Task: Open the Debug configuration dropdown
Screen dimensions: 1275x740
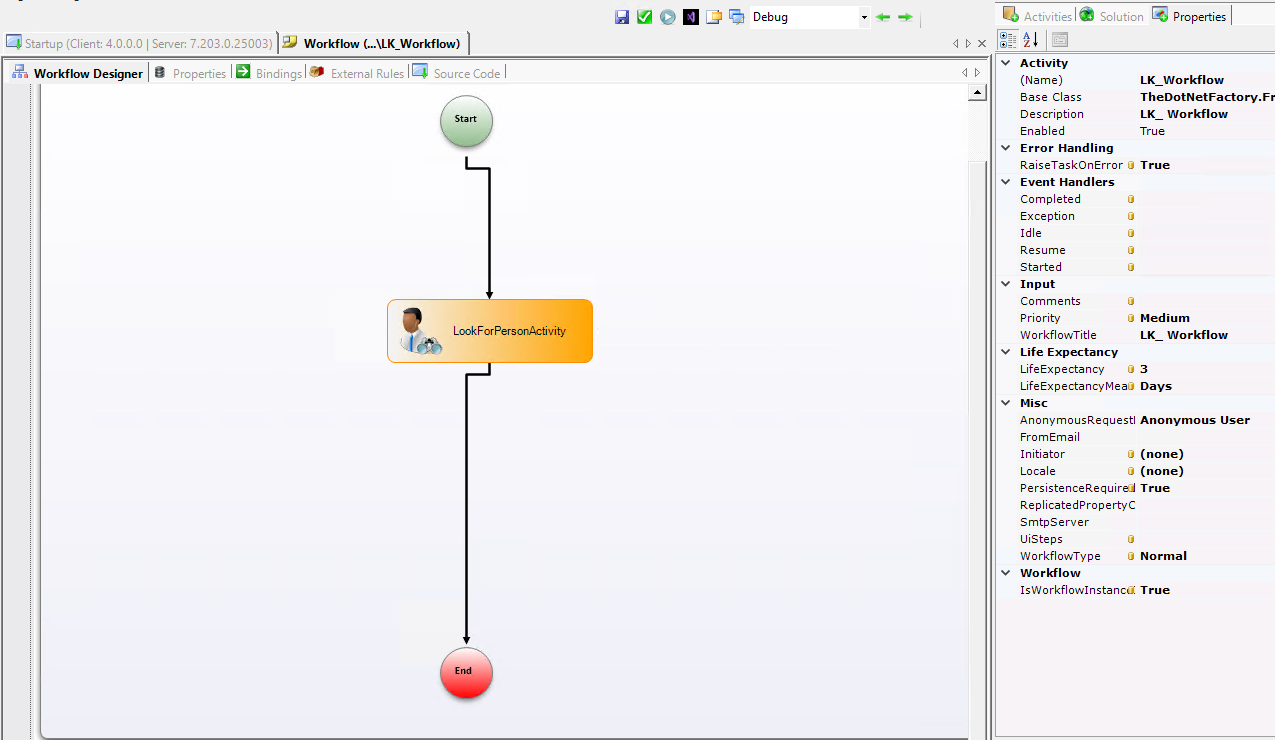Action: pyautogui.click(x=864, y=17)
